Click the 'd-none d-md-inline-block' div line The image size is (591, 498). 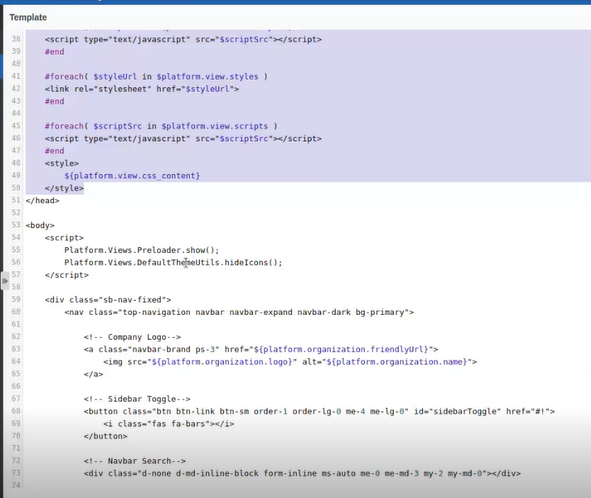[x=302, y=473]
